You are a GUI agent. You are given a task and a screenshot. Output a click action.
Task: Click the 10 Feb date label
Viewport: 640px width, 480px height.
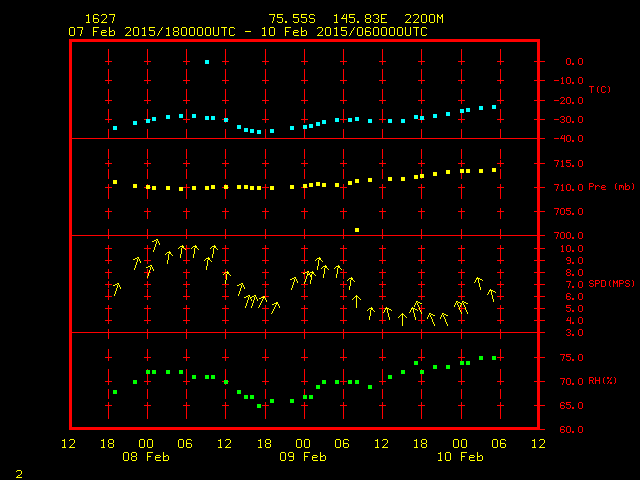[460, 456]
